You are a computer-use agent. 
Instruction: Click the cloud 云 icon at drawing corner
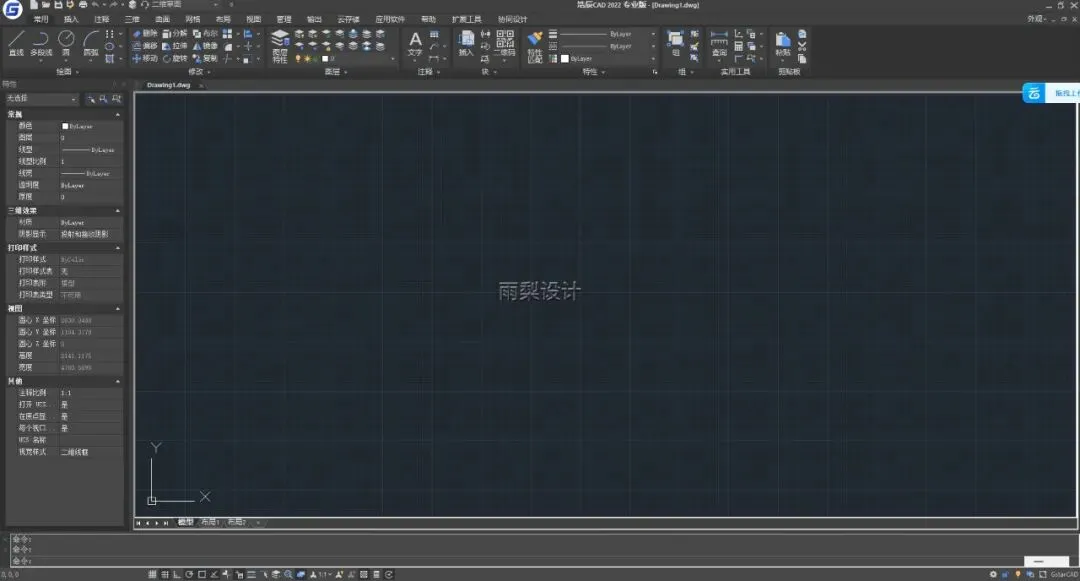tap(1034, 93)
